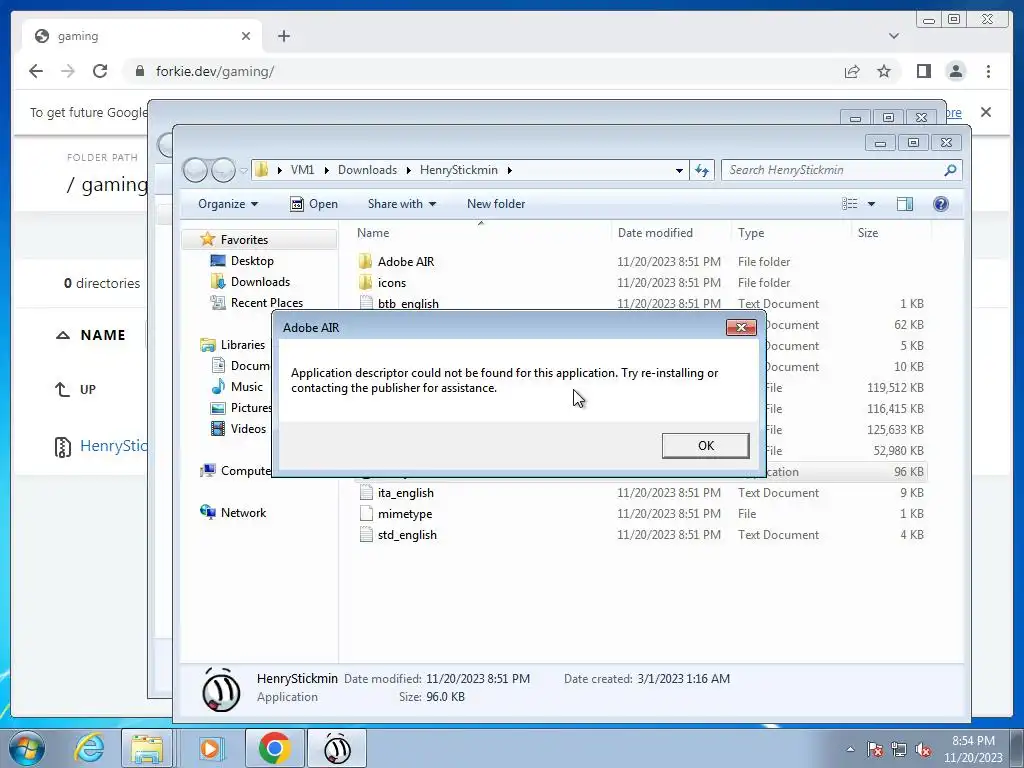Image resolution: width=1024 pixels, height=768 pixels.
Task: Dismiss the Chrome update infobar
Action: [986, 112]
